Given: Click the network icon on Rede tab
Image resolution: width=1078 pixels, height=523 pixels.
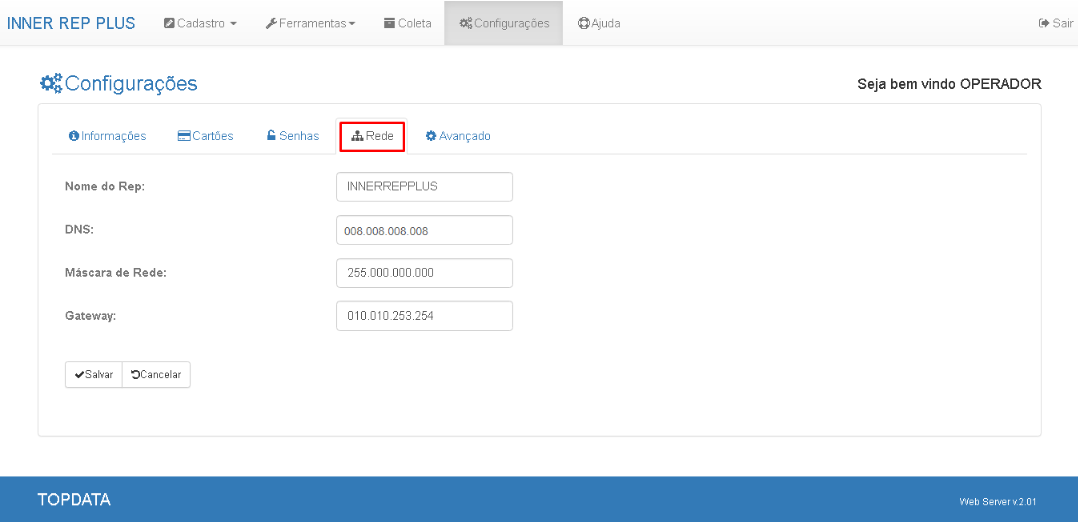Looking at the screenshot, I should [x=357, y=136].
